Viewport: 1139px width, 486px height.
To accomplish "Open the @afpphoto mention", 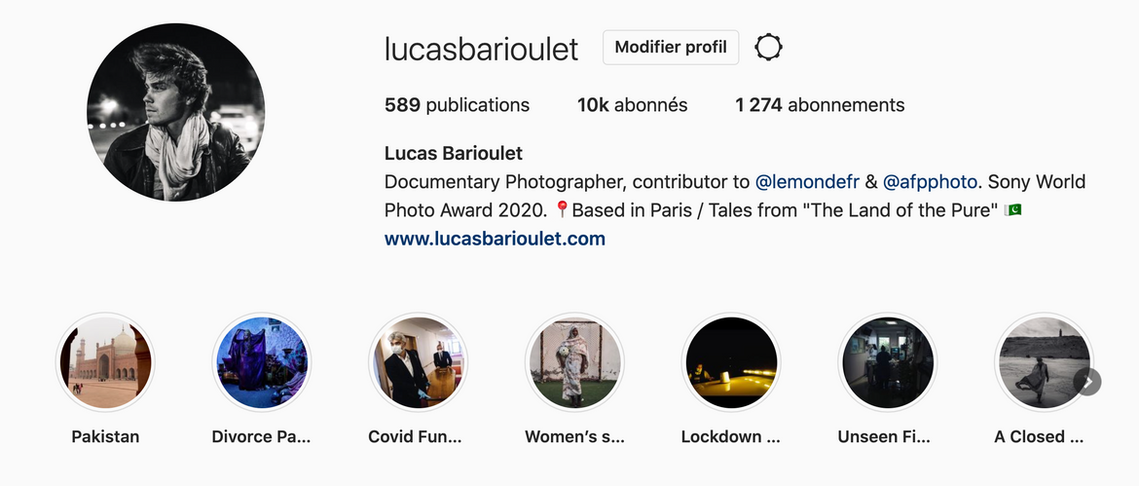I will pos(931,181).
